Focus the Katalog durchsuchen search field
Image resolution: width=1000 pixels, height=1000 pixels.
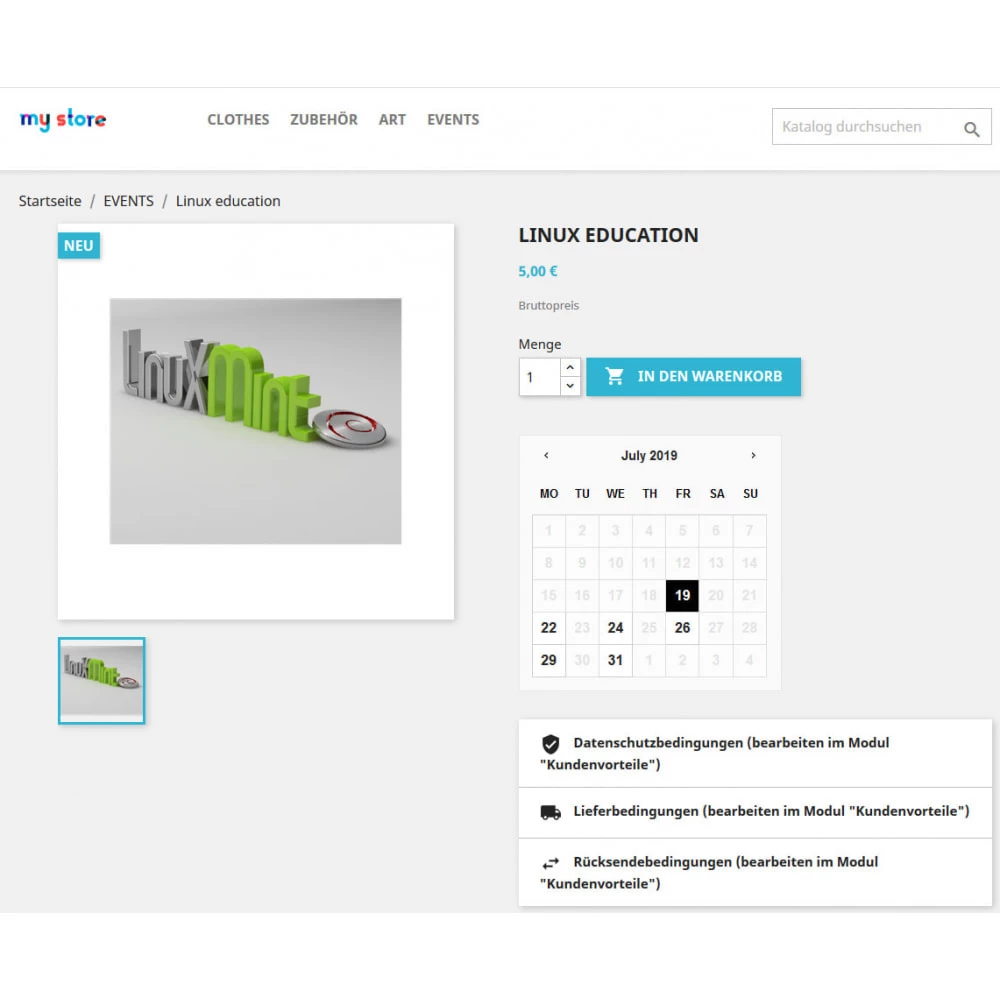coord(881,127)
